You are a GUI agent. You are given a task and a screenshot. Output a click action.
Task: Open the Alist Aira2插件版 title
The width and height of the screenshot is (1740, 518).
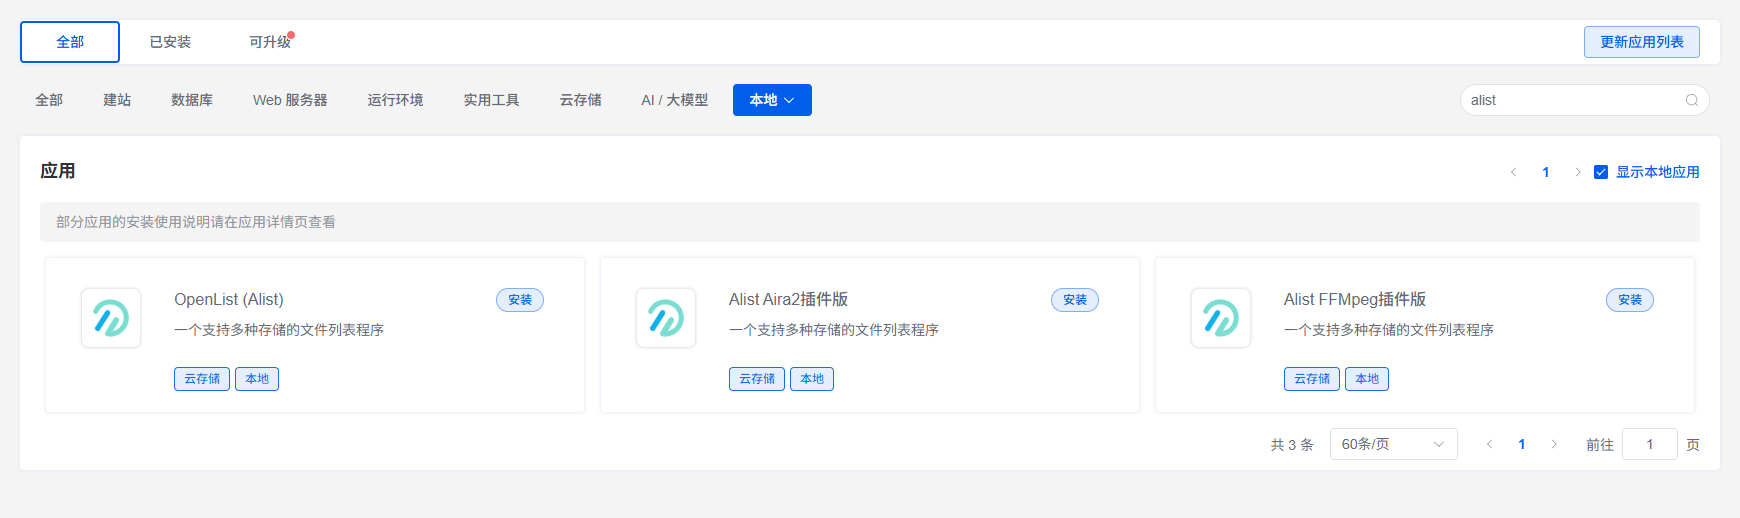pyautogui.click(x=788, y=299)
